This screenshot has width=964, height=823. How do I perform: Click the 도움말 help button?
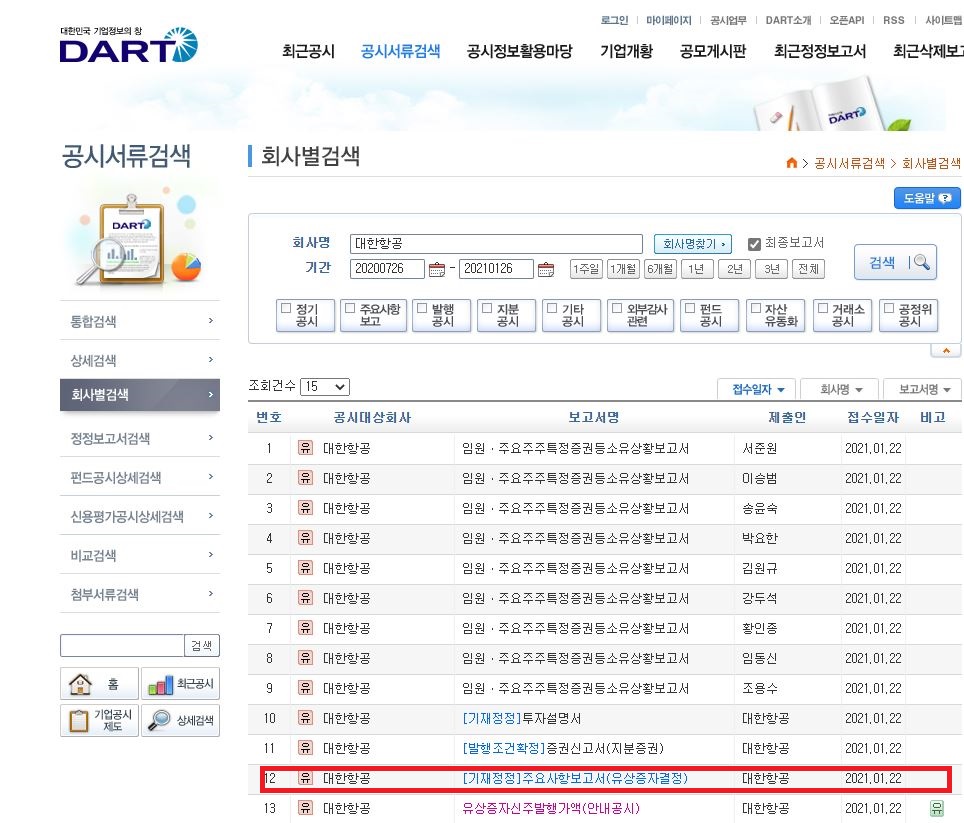coord(927,198)
